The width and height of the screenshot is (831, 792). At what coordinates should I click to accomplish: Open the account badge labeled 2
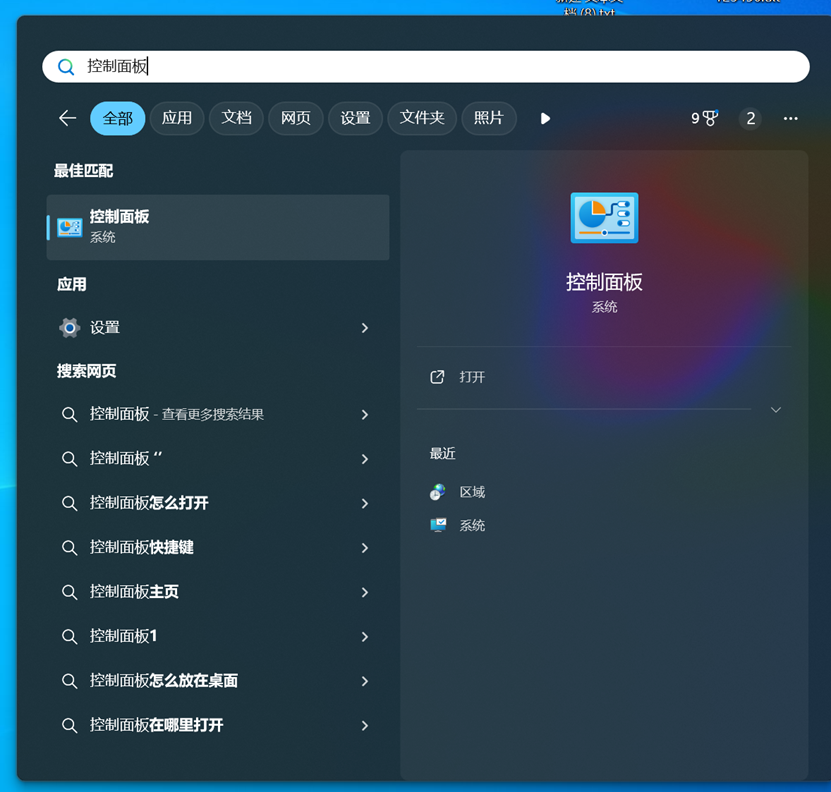(750, 118)
